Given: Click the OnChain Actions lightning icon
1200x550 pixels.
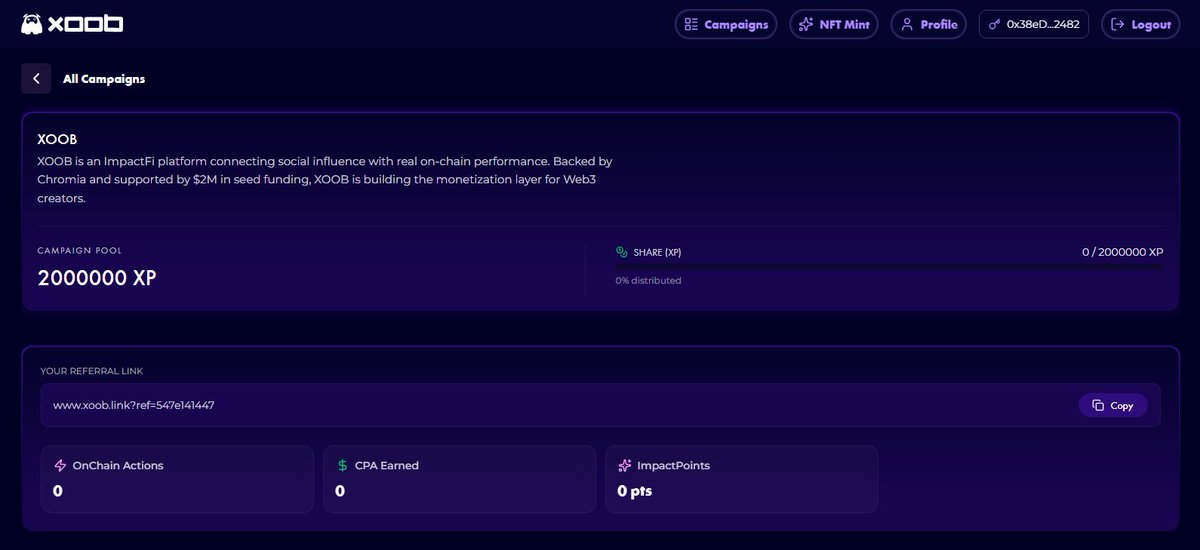Looking at the screenshot, I should coord(61,465).
